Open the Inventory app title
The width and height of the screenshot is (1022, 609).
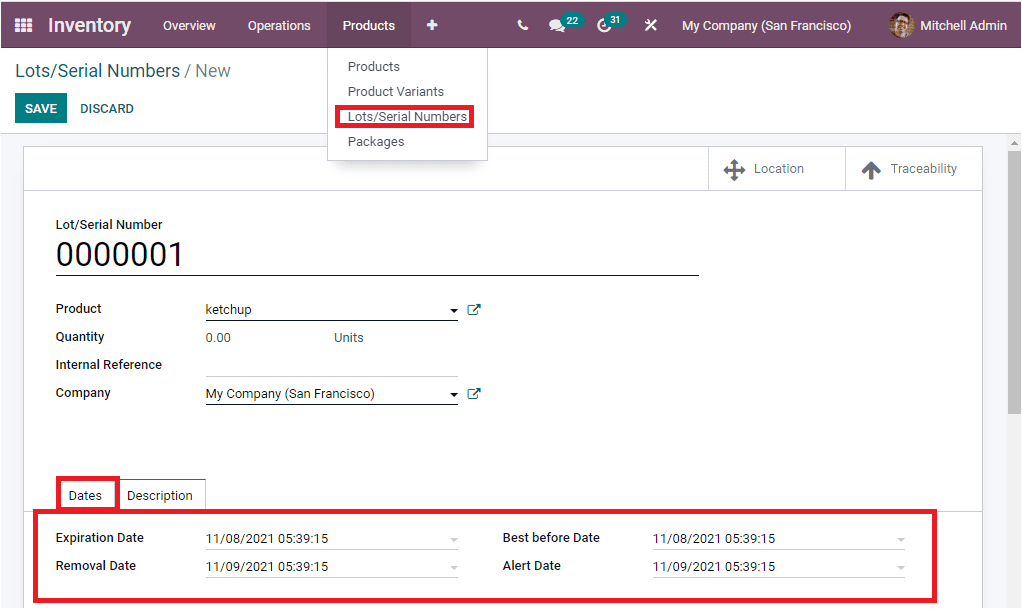coord(88,25)
